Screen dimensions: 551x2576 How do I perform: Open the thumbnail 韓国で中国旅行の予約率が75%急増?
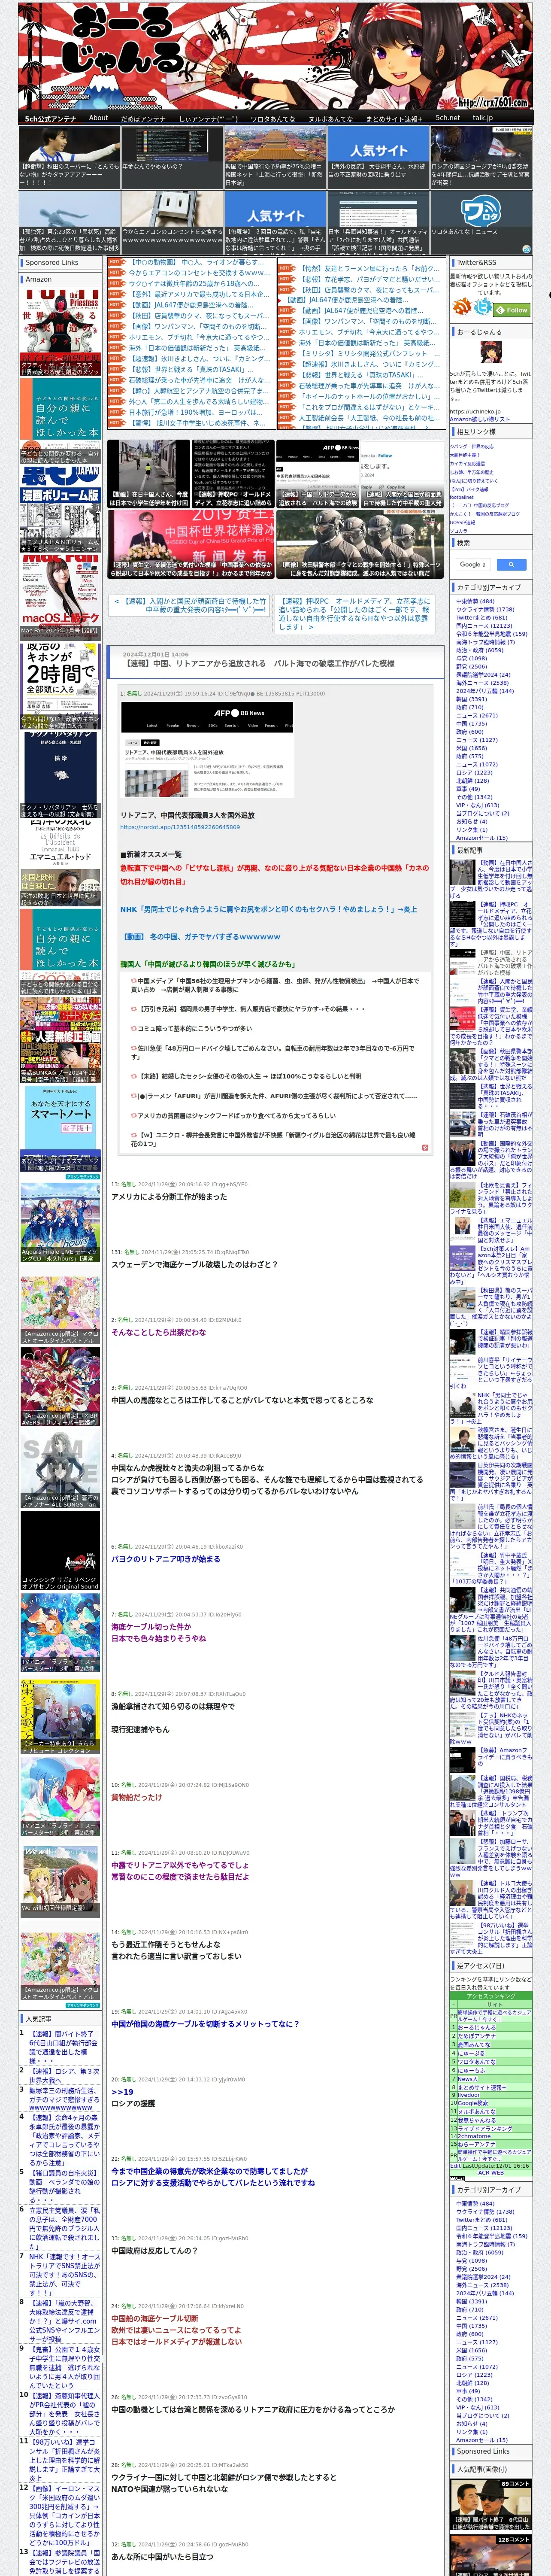[274, 157]
